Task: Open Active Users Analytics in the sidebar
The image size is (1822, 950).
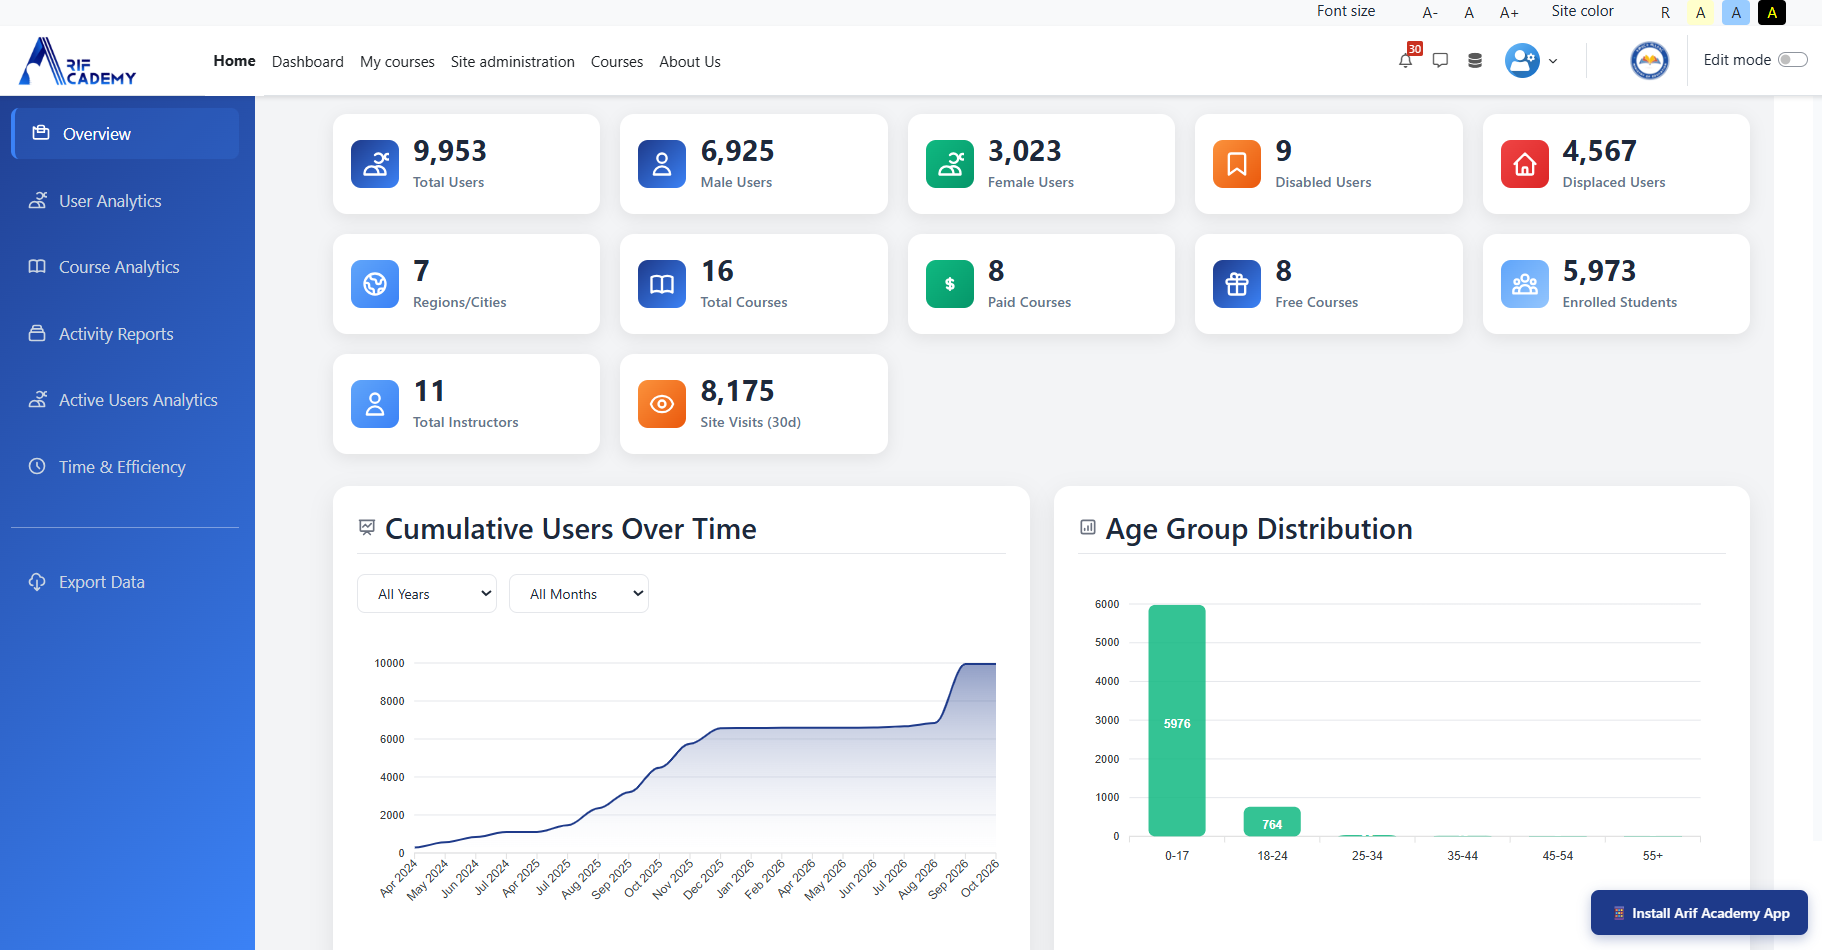Action: (x=125, y=400)
